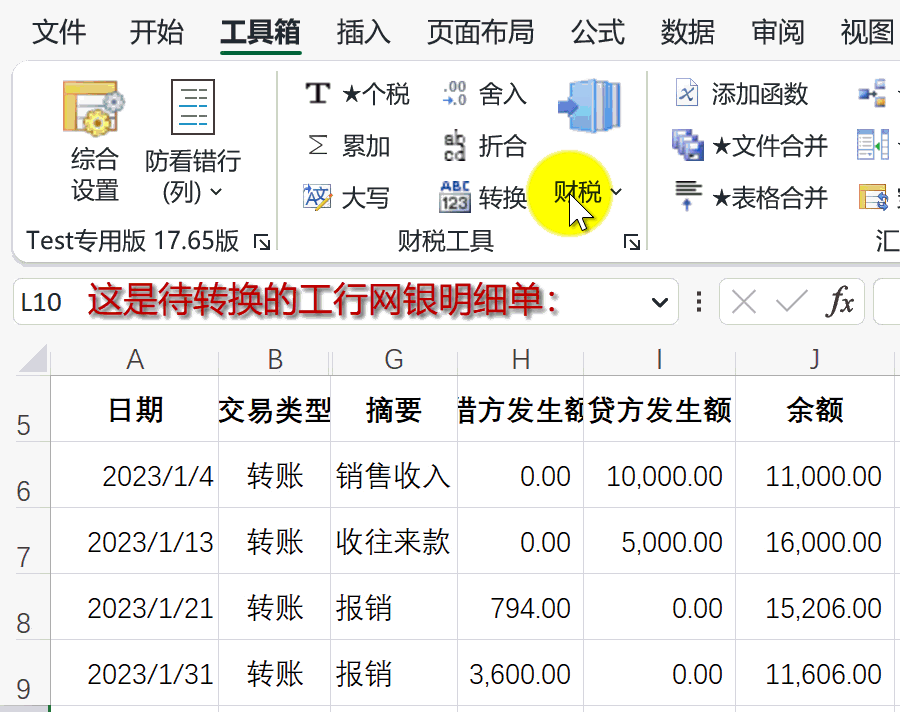This screenshot has height=712, width=900.
Task: Open the 财税工具 group dialog launcher
Action: click(x=632, y=242)
